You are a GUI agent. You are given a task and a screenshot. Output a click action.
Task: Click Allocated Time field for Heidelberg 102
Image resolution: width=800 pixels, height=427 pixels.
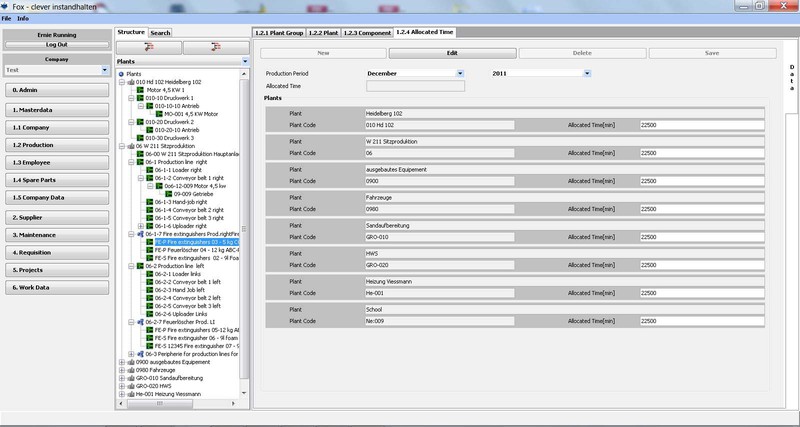pos(700,125)
